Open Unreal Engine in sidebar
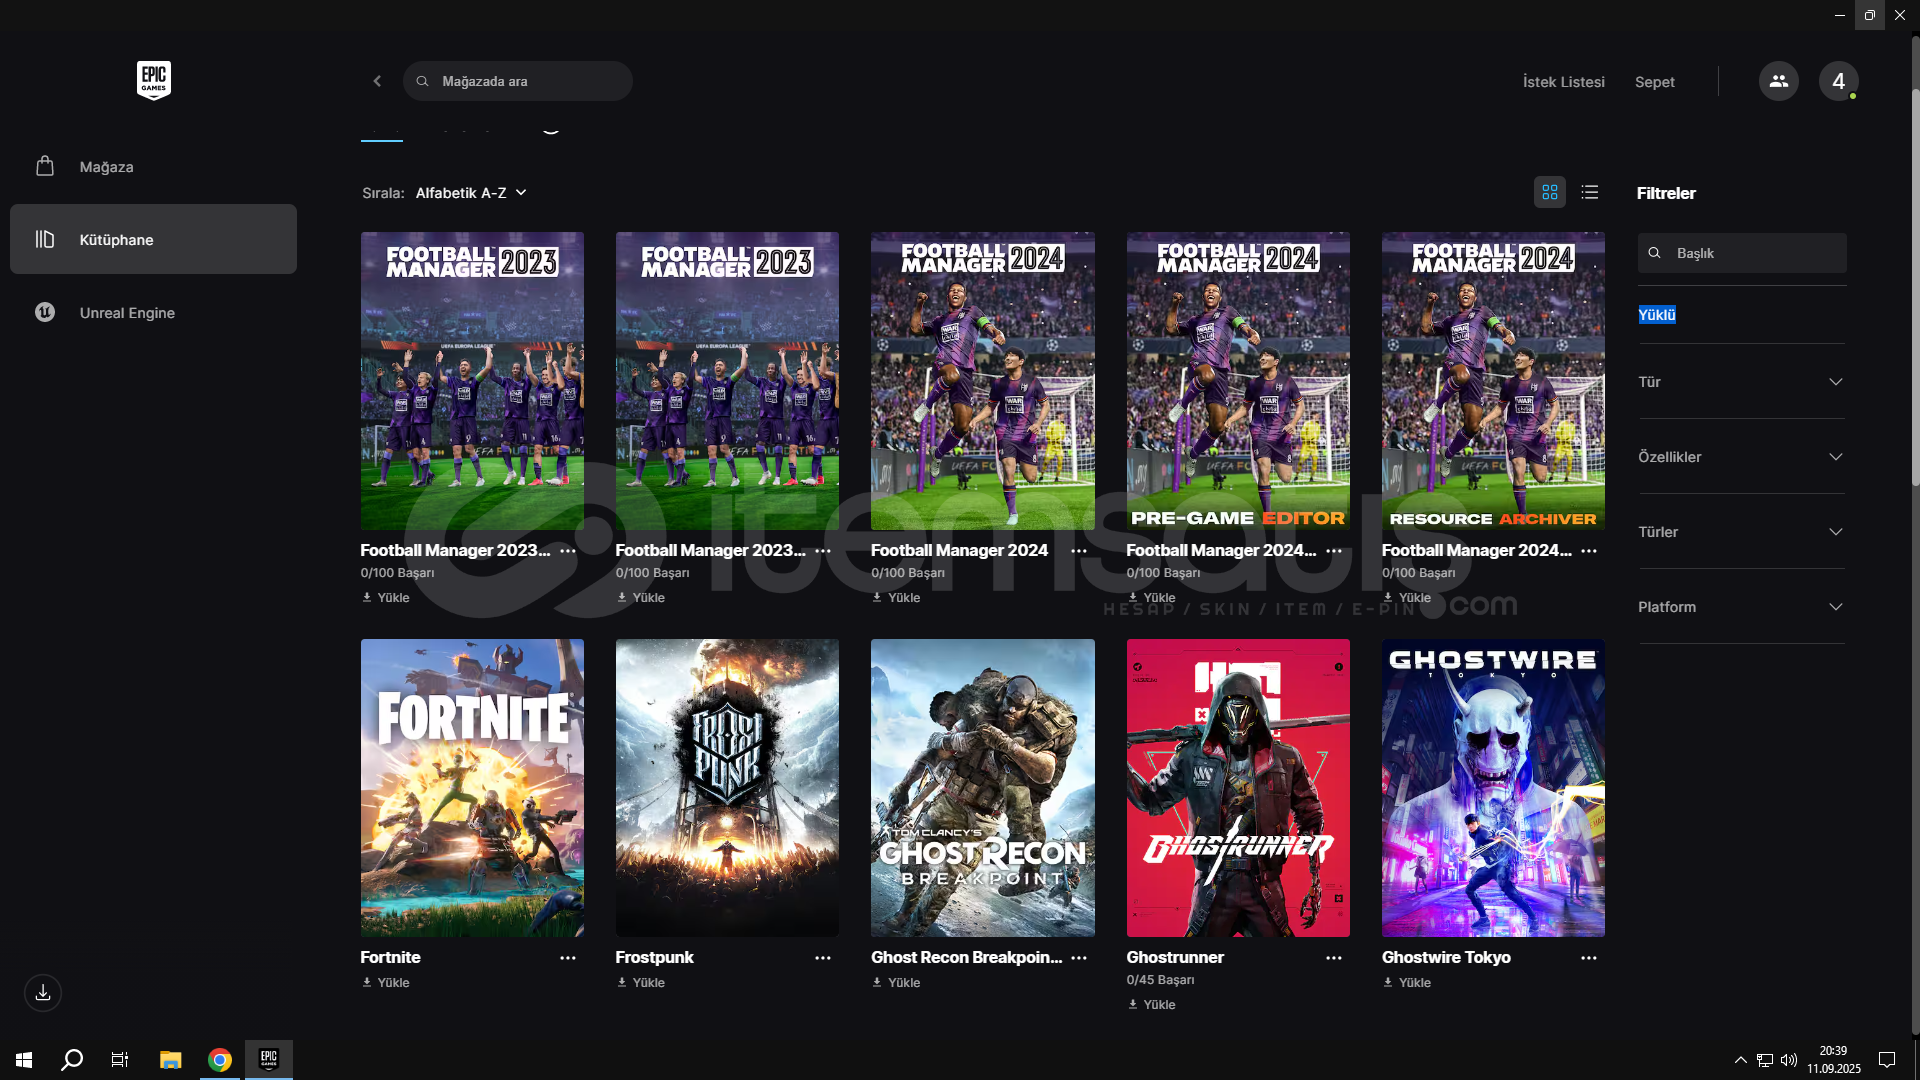This screenshot has width=1920, height=1080. 153,312
